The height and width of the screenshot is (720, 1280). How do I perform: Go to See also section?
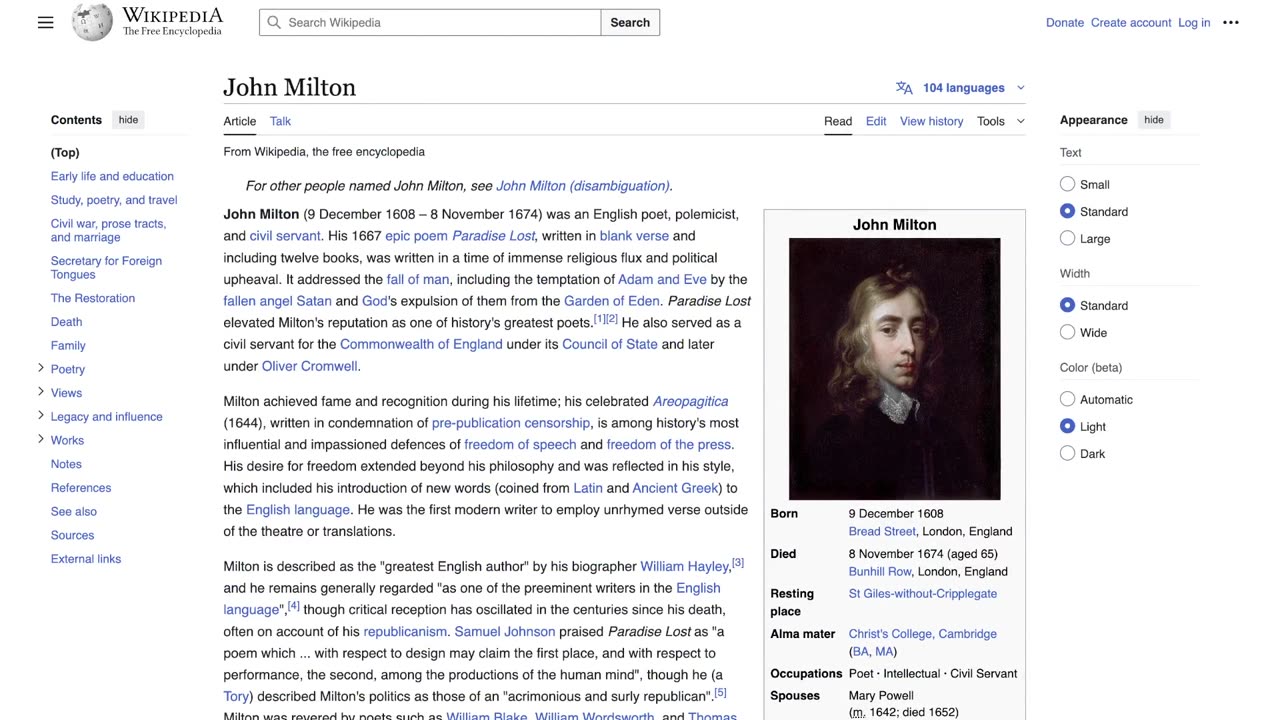coord(74,511)
